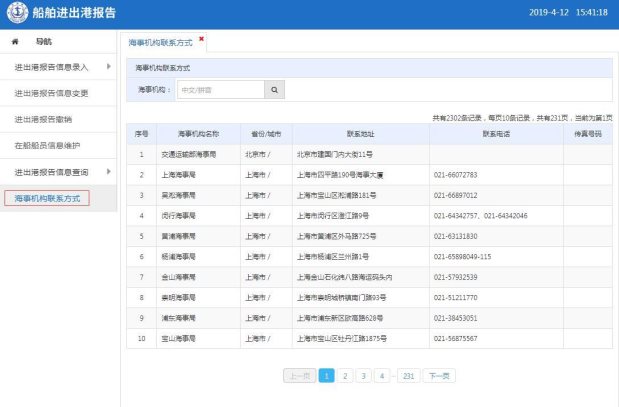This screenshot has width=619, height=407.
Task: Switch to the 海事机构联系方式 tab
Action: pos(160,44)
